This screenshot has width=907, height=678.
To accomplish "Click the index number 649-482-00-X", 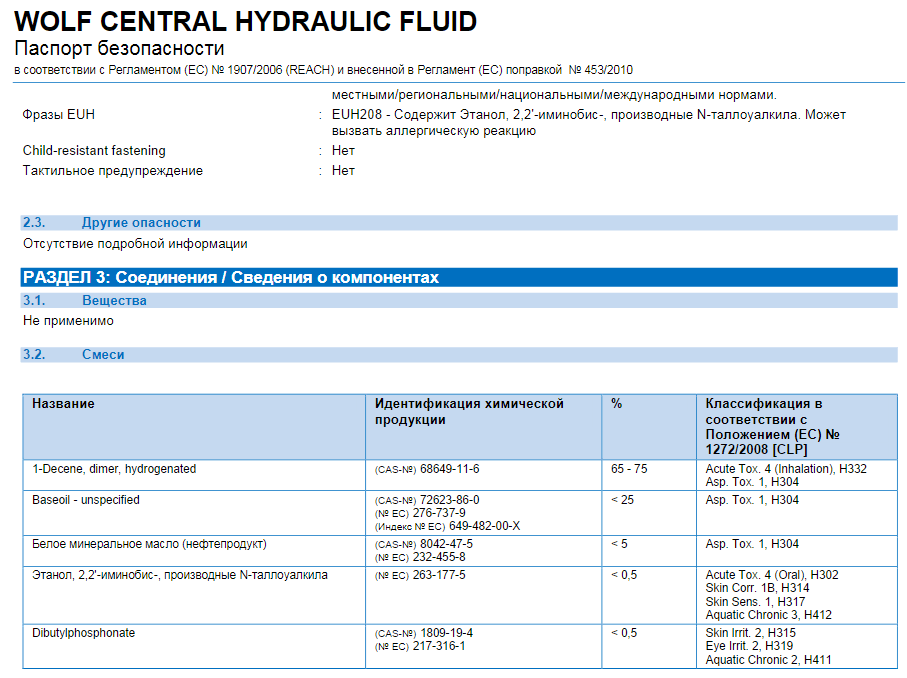I will click(x=484, y=526).
